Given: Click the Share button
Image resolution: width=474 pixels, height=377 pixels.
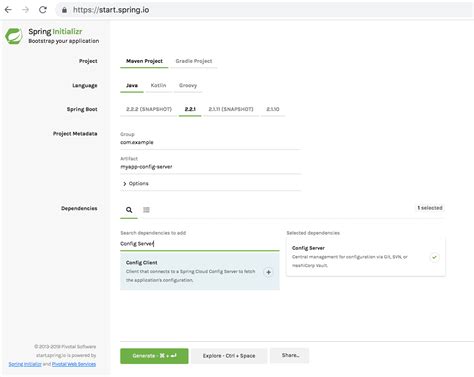Looking at the screenshot, I should click(x=290, y=355).
